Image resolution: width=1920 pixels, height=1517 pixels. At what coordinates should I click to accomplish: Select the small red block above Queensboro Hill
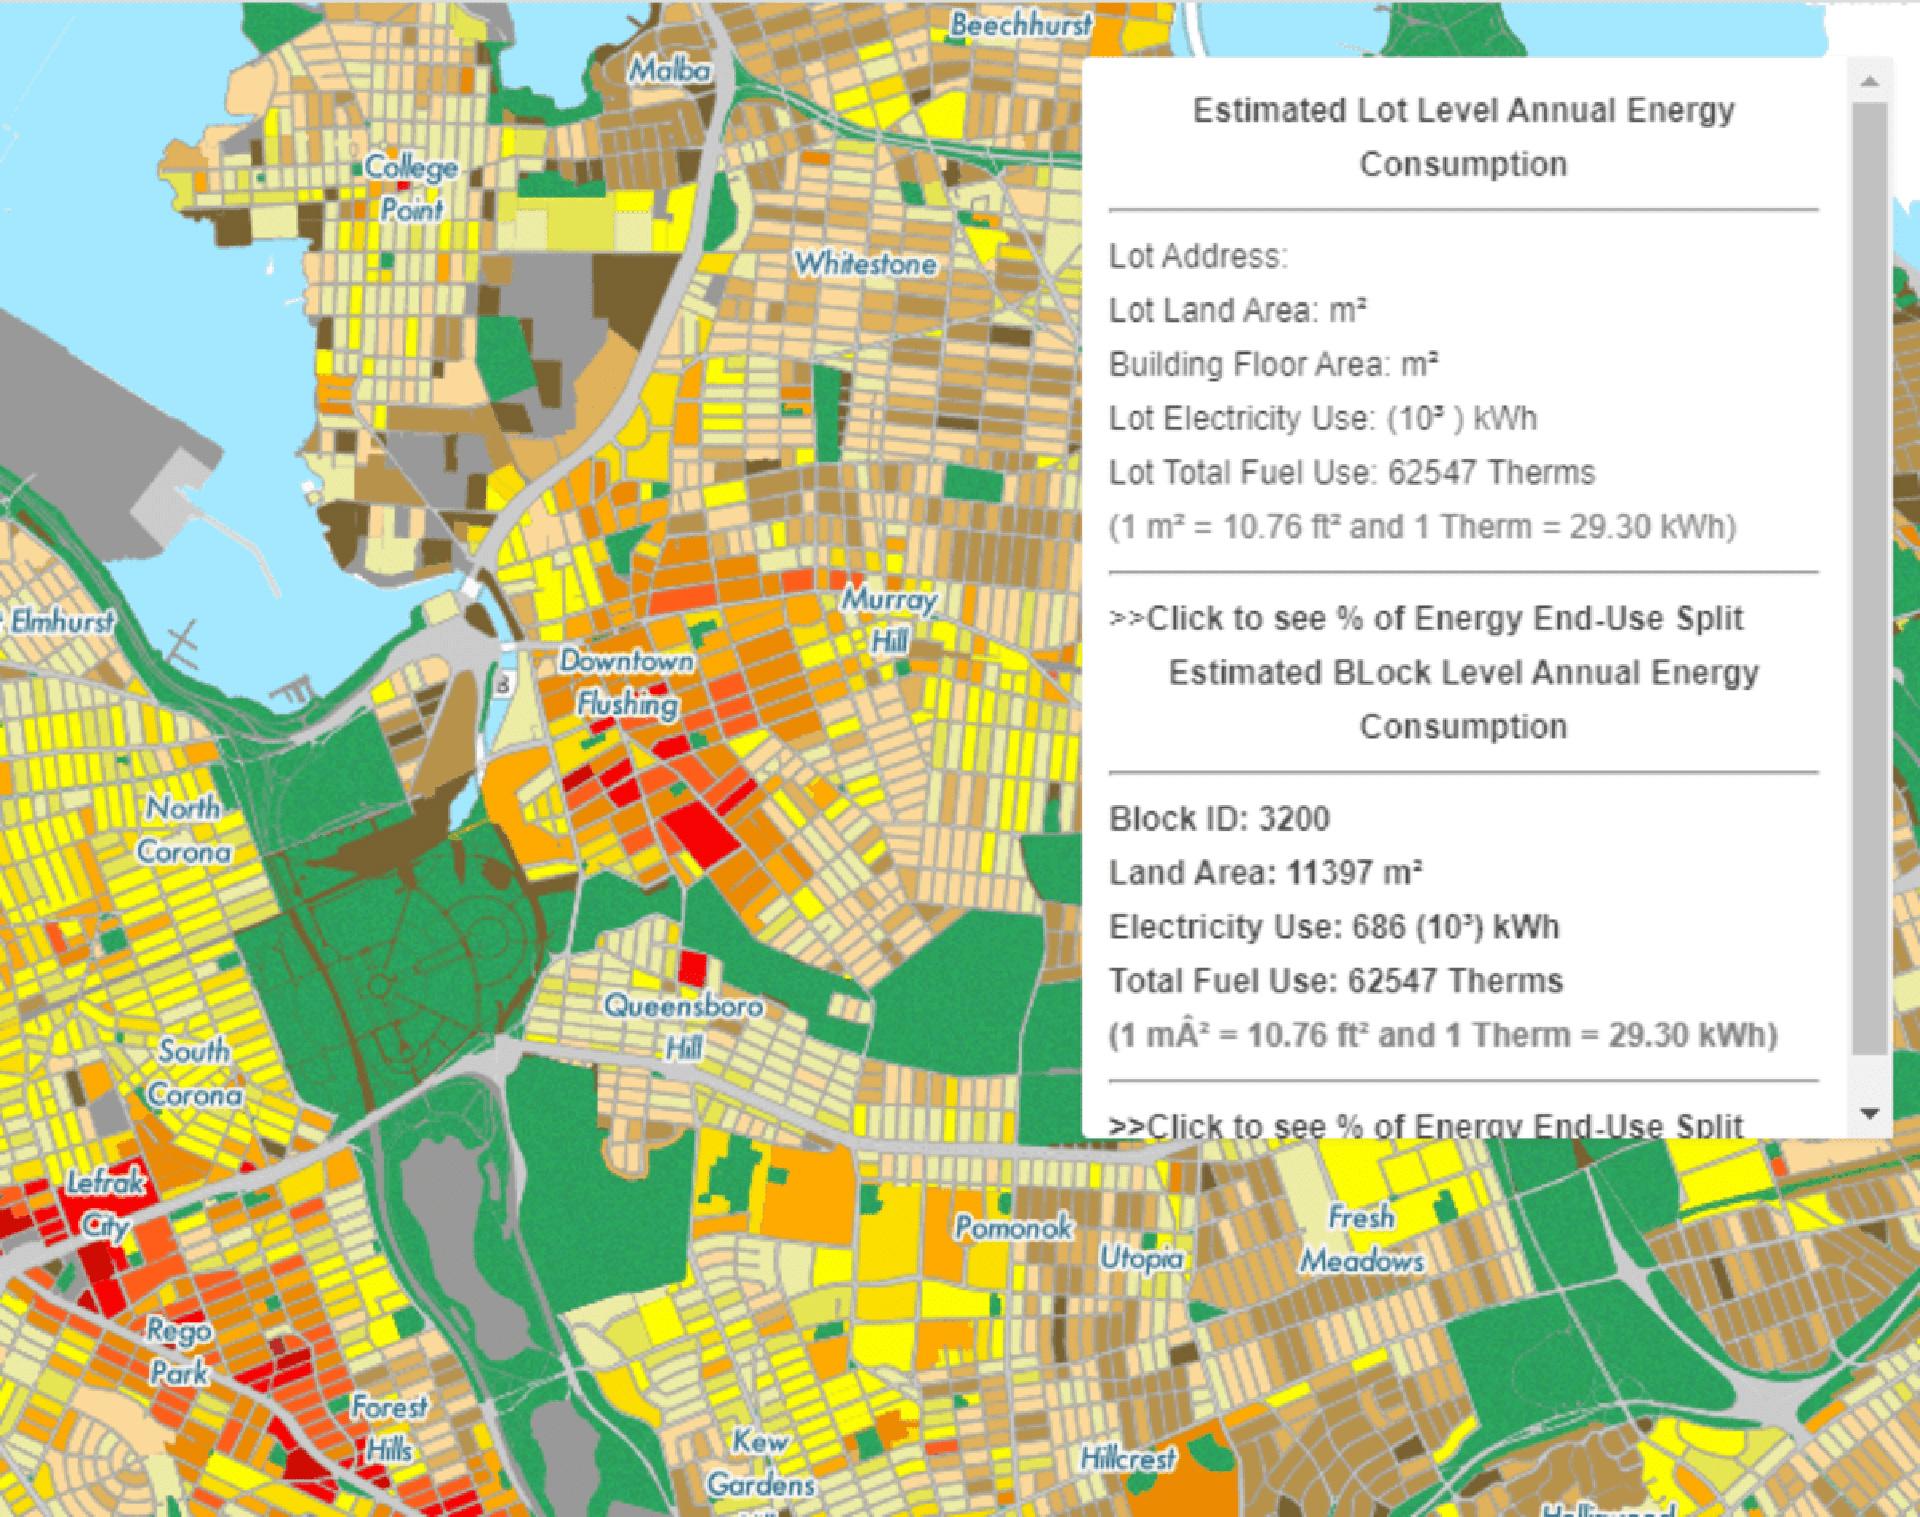693,969
